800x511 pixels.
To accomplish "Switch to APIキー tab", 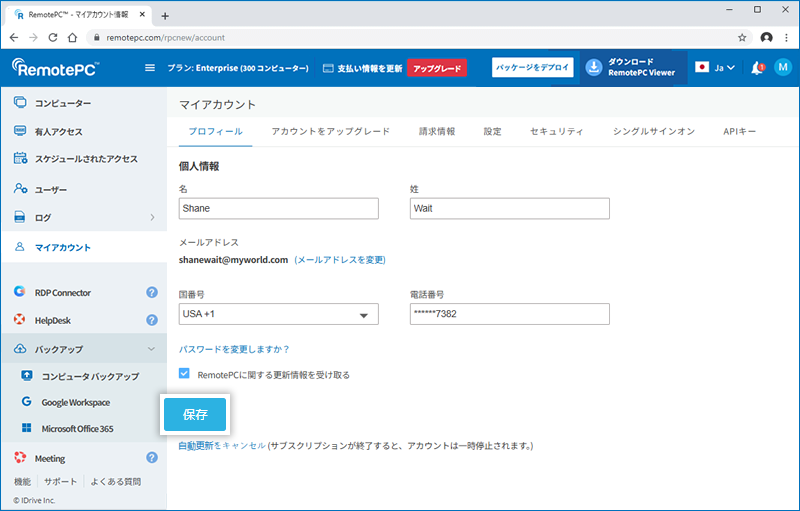I will pos(739,132).
